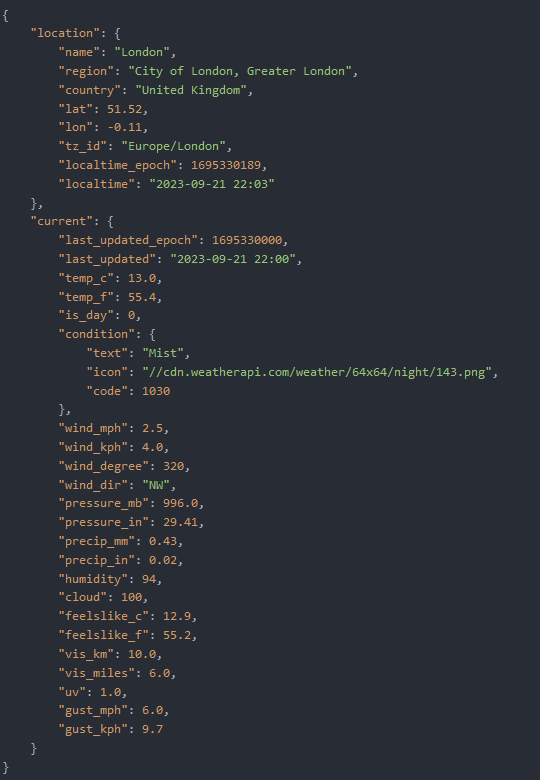Click the condition code 1030
540x780 pixels.
[156, 391]
